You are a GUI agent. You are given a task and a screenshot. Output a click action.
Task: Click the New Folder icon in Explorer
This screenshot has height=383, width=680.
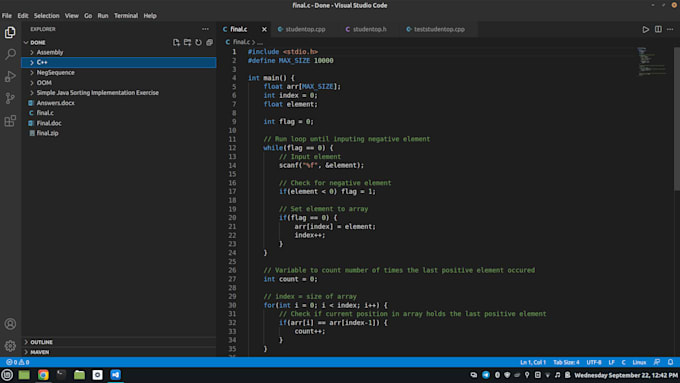187,43
